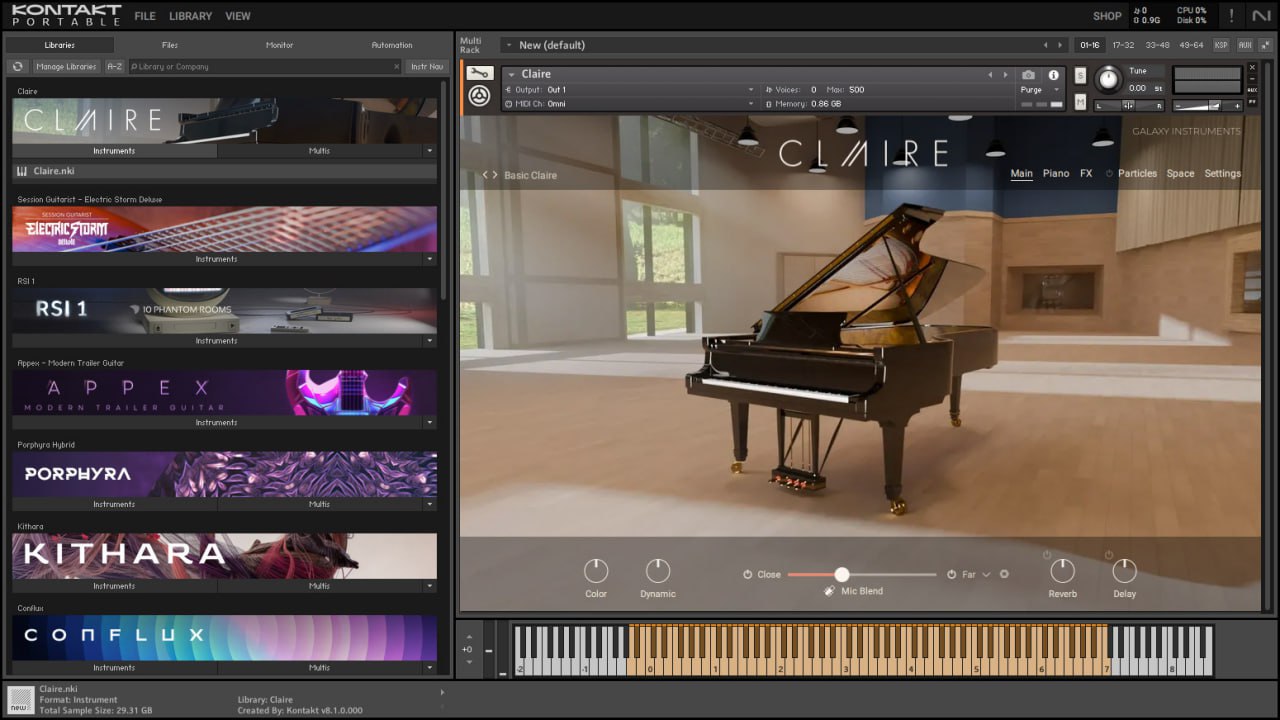Click the new instrument file icon in status bar

coord(21,700)
